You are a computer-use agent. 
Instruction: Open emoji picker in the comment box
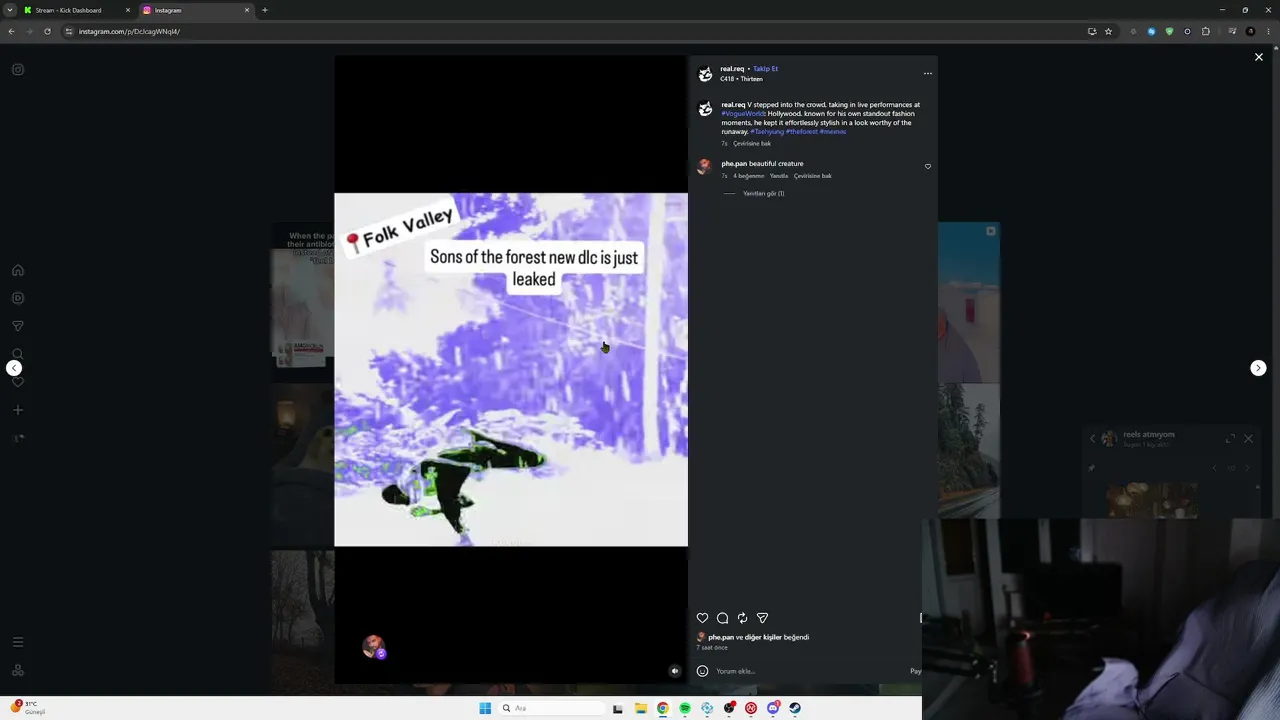[702, 671]
